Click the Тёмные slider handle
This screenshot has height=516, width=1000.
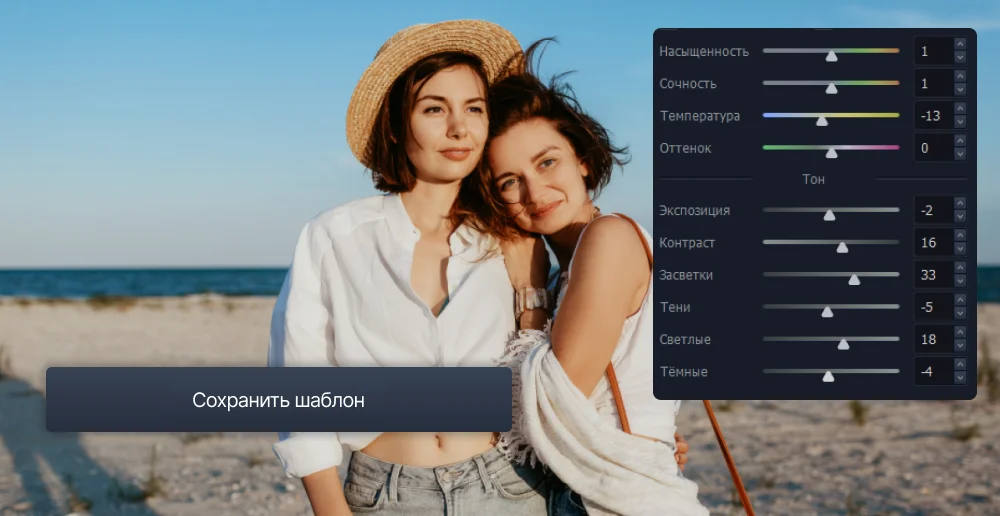tap(828, 376)
